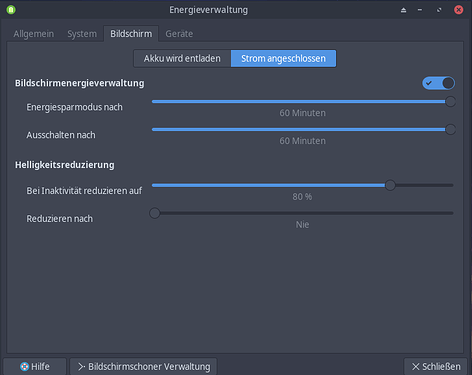The width and height of the screenshot is (472, 375).
Task: Click the Reduzieren nach slider handle
Action: [155, 213]
